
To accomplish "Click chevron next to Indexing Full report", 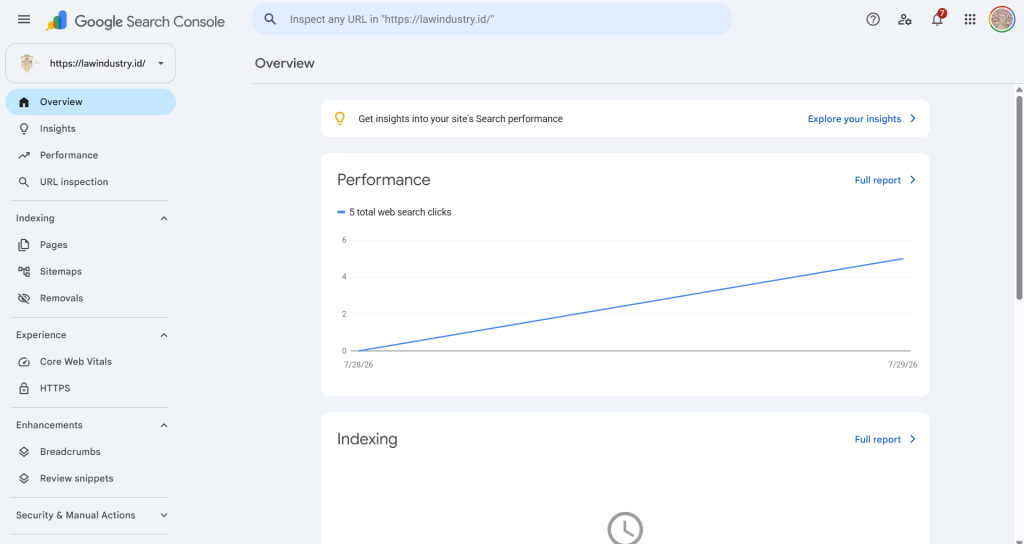I will 913,440.
